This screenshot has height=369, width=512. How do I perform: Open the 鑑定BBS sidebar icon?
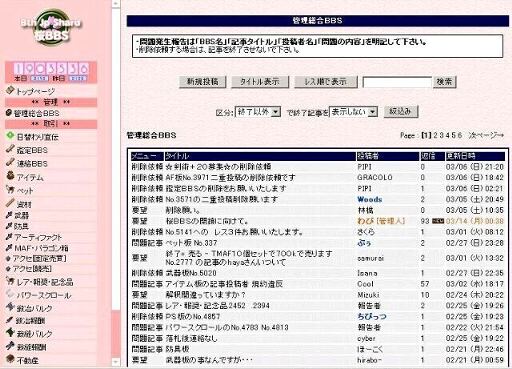(x=10, y=149)
